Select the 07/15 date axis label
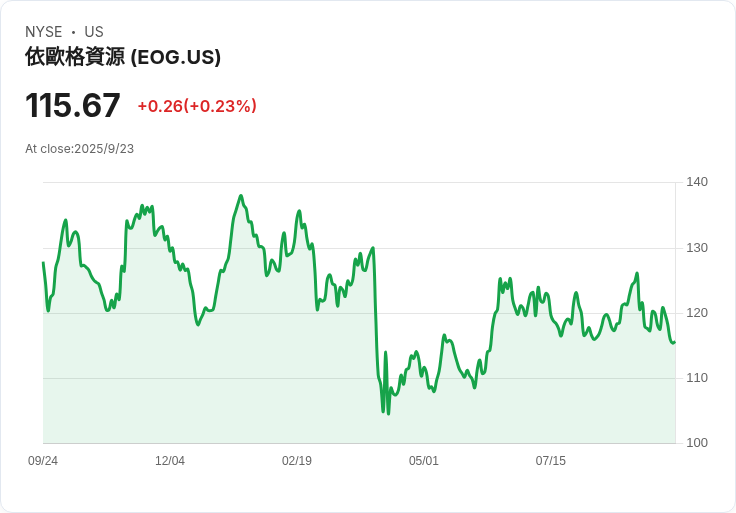 pyautogui.click(x=551, y=460)
